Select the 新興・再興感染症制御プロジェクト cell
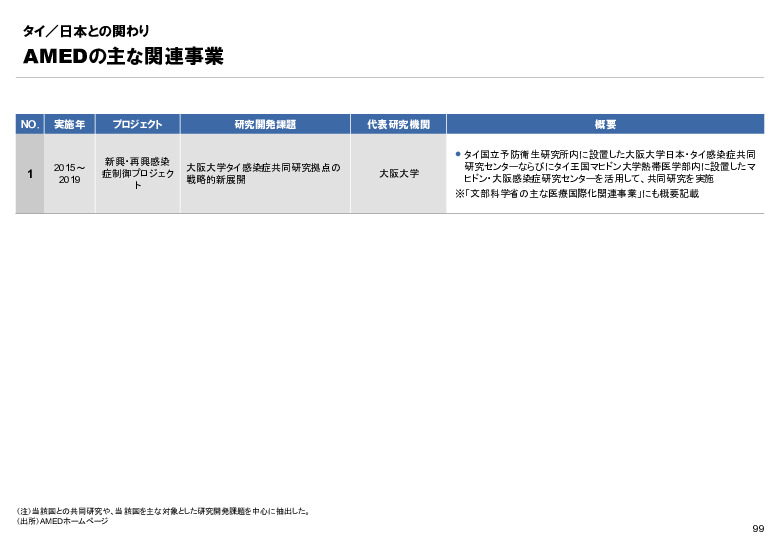This screenshot has width=780, height=540. pyautogui.click(x=137, y=174)
